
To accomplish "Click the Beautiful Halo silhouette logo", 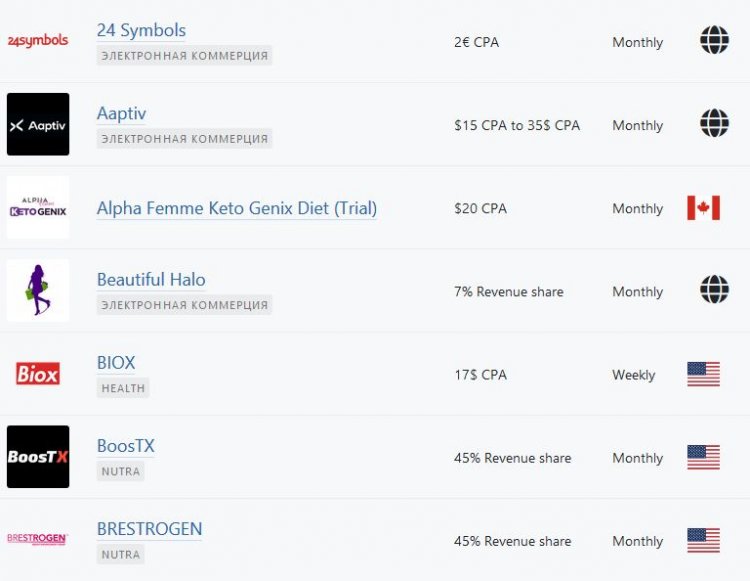I will [38, 290].
